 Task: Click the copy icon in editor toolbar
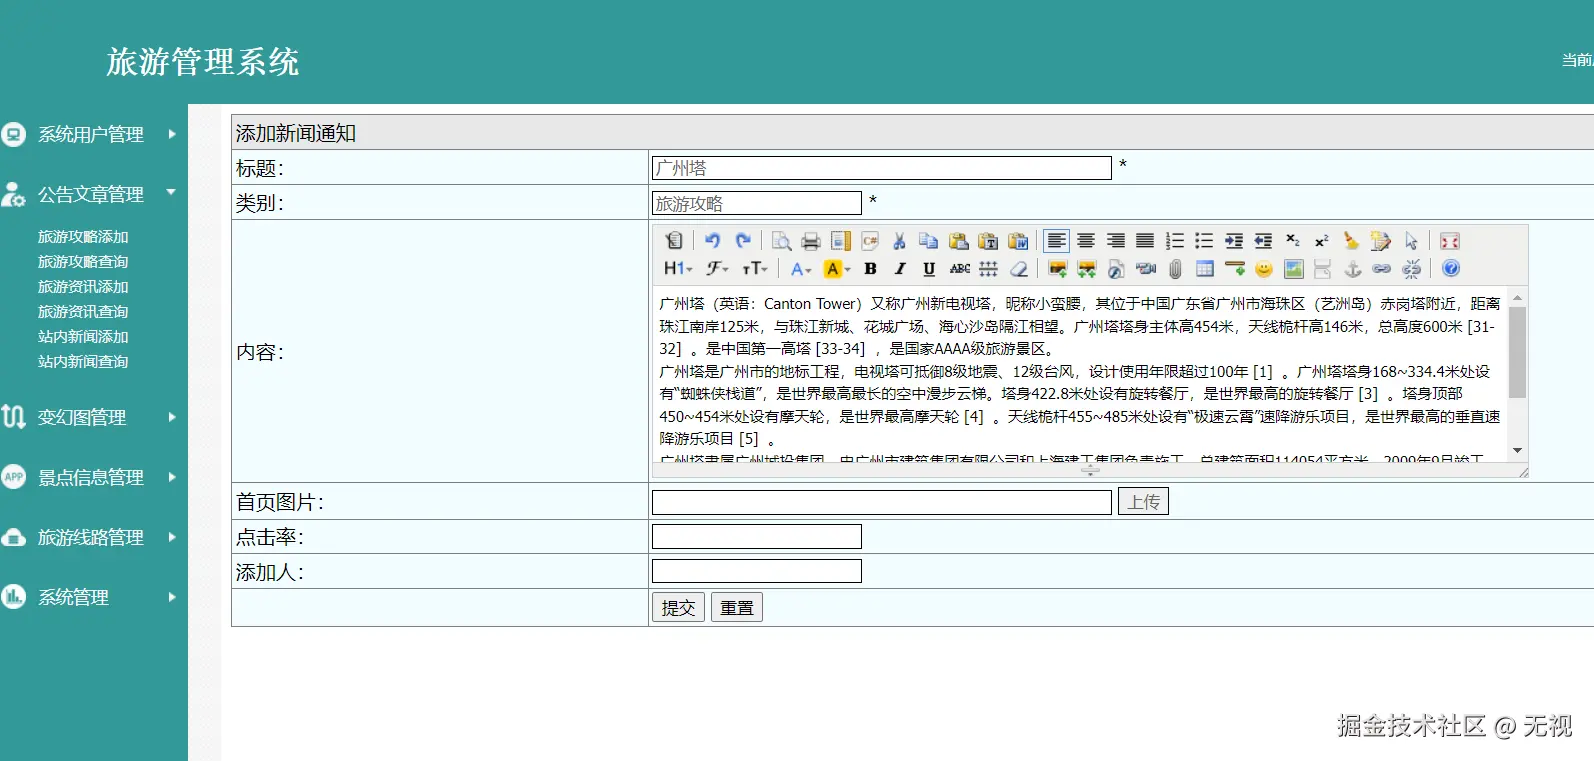[x=928, y=240]
